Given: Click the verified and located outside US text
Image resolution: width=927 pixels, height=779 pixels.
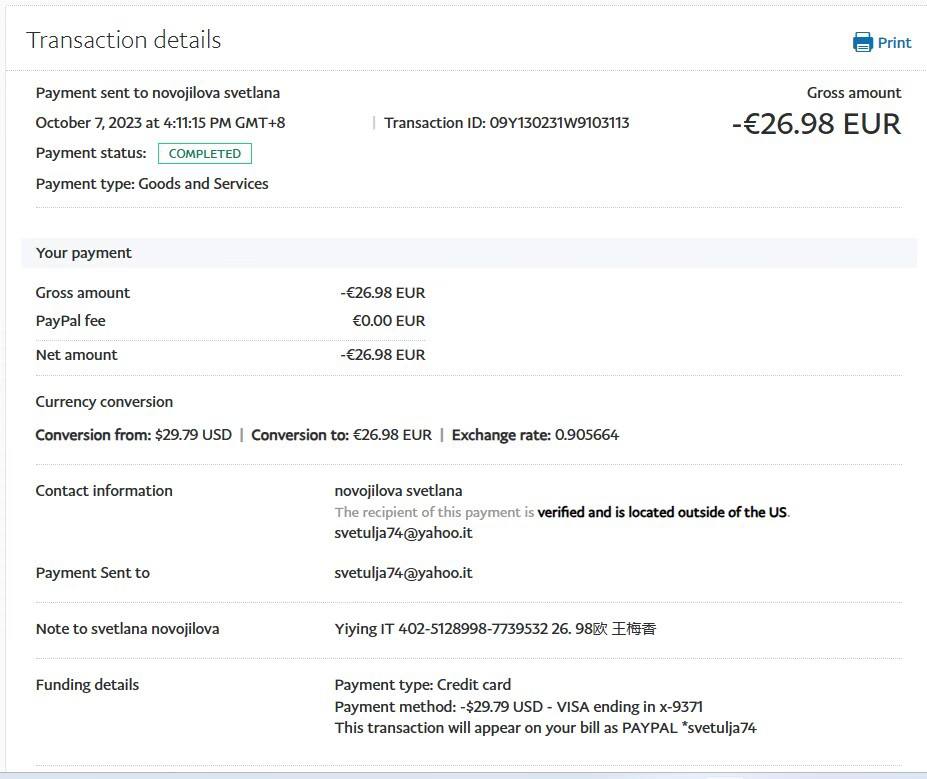Looking at the screenshot, I should point(662,512).
